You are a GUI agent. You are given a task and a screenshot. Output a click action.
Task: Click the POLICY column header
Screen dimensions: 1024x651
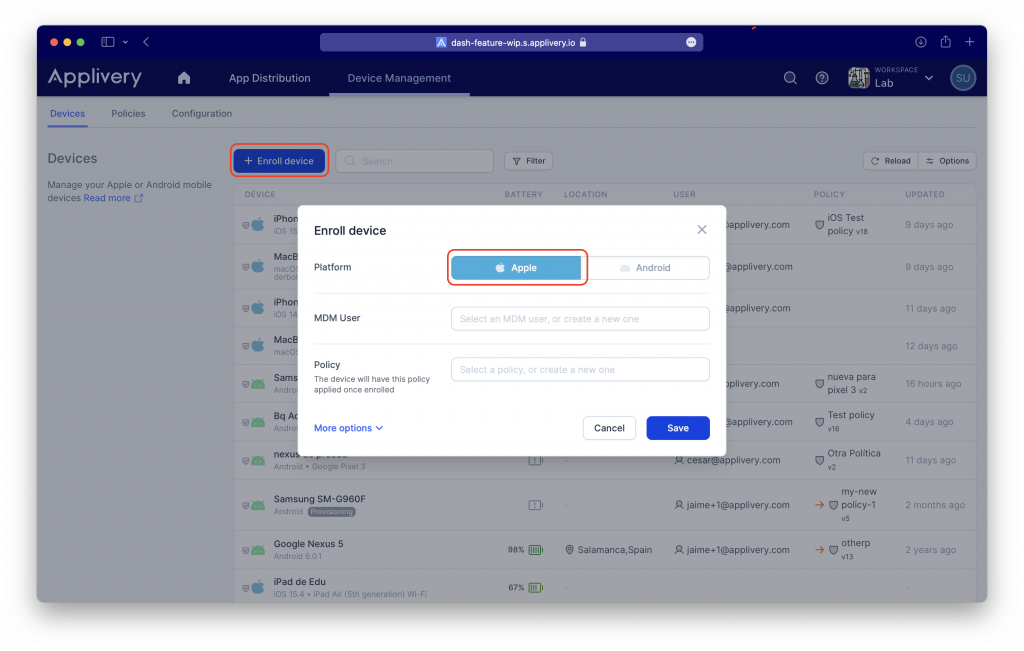(829, 195)
